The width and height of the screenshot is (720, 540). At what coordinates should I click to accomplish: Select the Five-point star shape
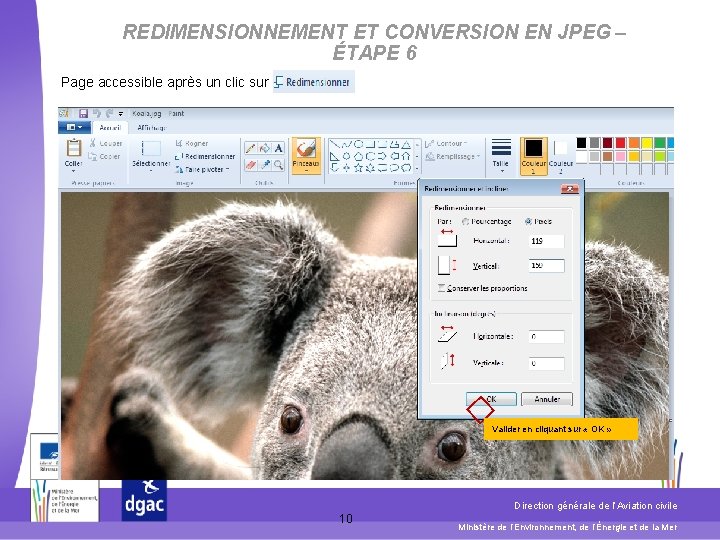[359, 168]
